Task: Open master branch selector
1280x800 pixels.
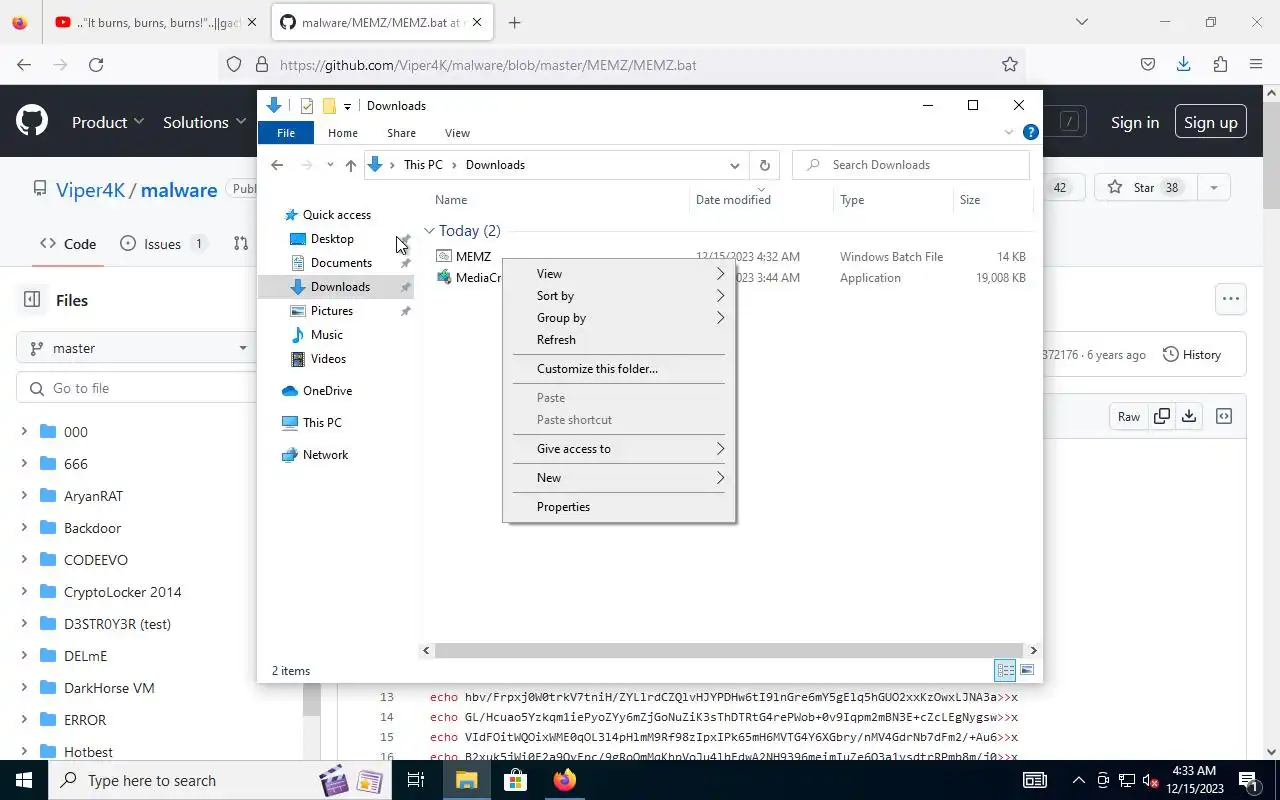Action: 137,348
